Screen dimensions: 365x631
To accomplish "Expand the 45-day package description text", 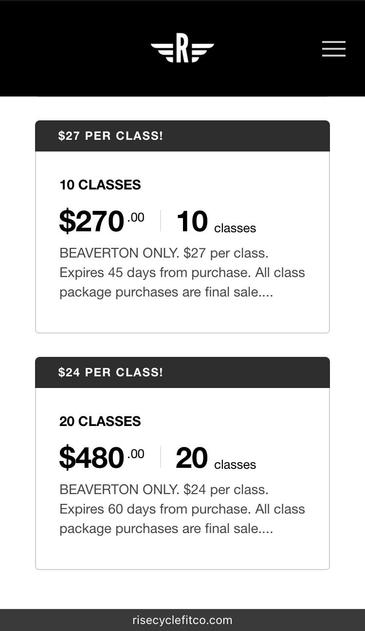I will tap(182, 272).
